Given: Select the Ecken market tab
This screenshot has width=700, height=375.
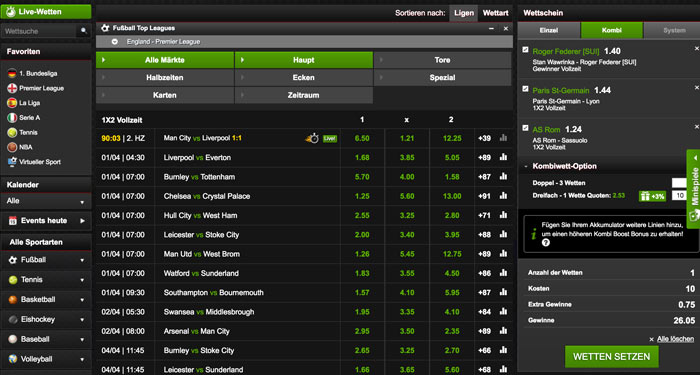Looking at the screenshot, I should click(304, 78).
